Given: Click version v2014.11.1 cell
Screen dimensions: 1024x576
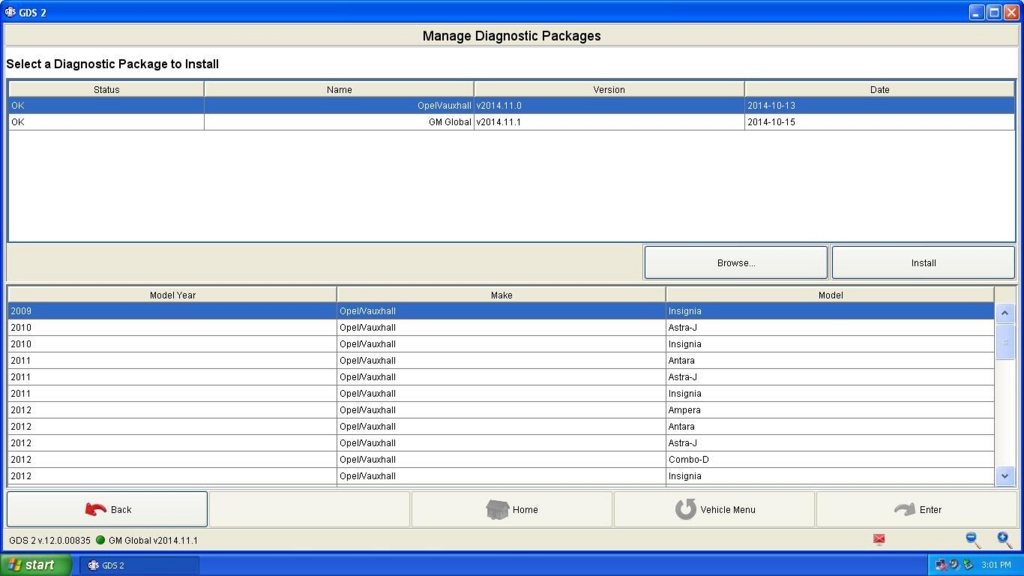Looking at the screenshot, I should [609, 122].
